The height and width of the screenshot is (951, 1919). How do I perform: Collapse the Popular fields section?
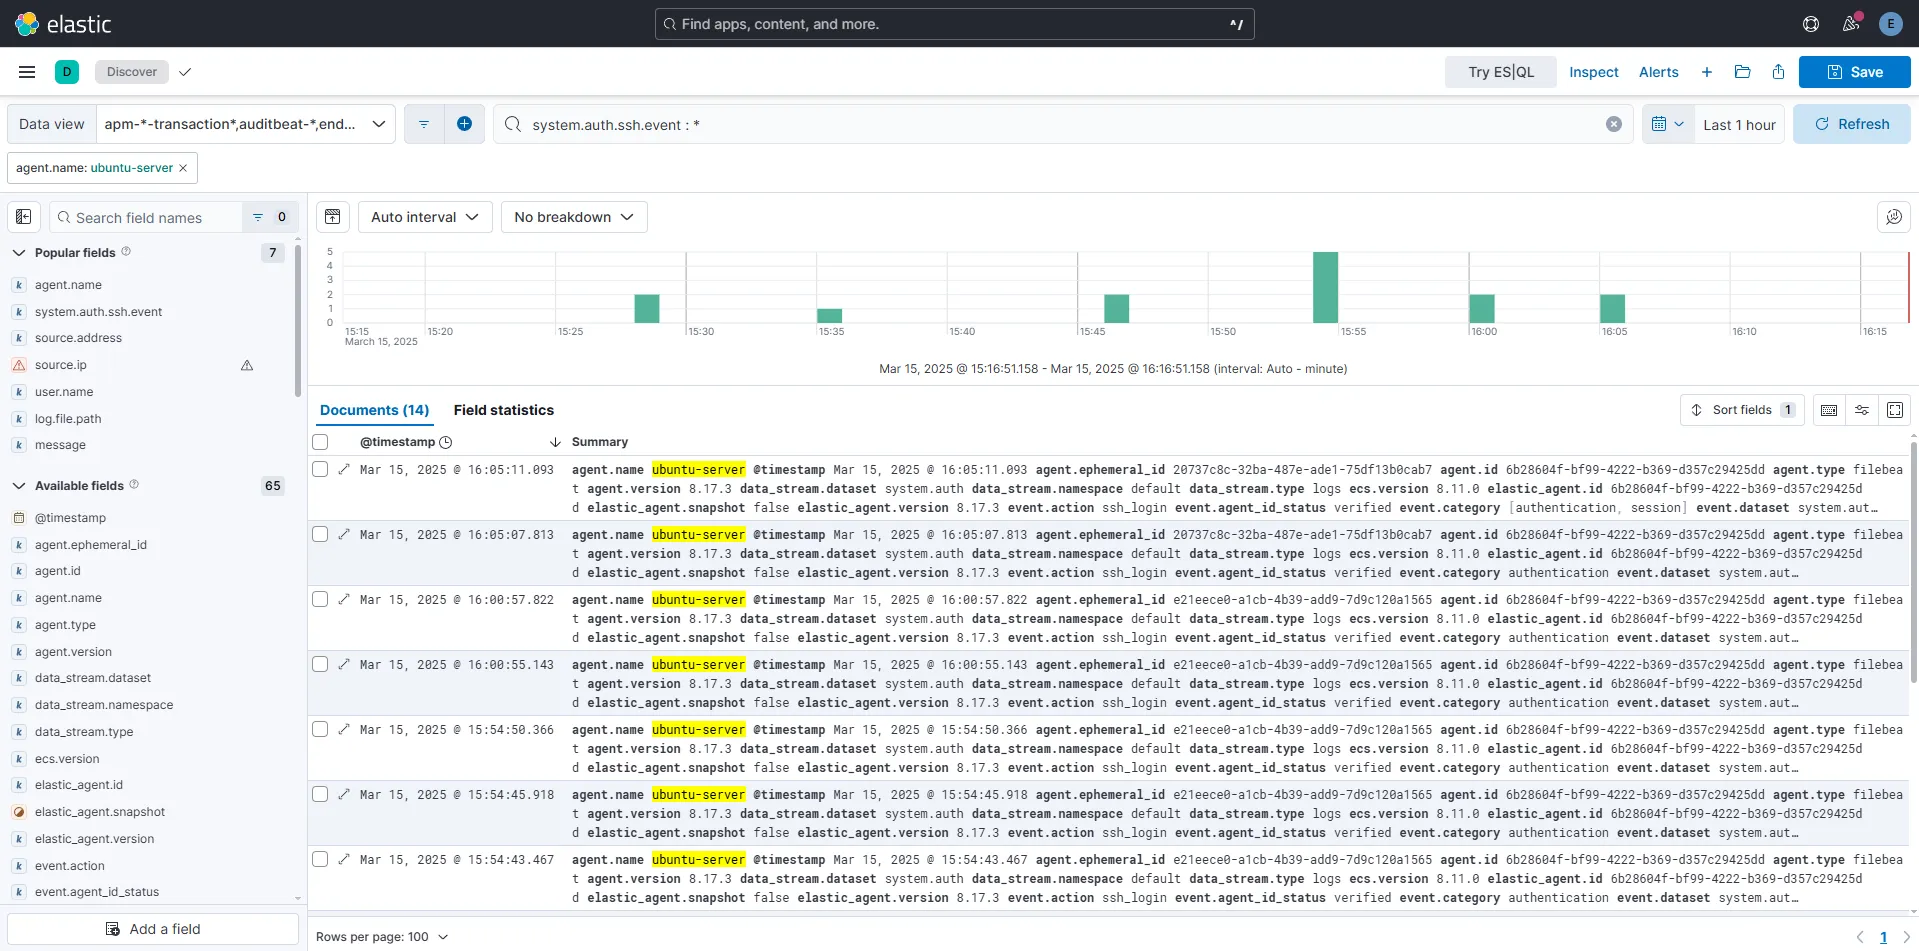click(19, 253)
